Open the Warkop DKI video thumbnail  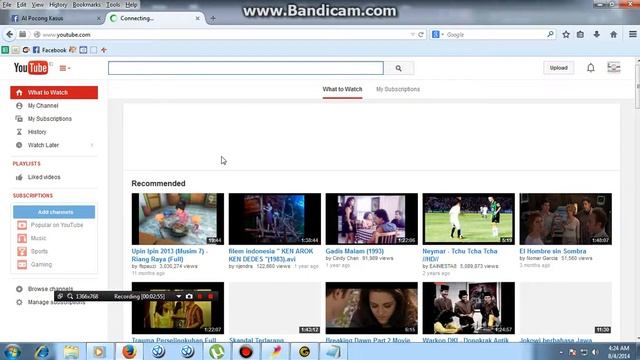coord(469,308)
